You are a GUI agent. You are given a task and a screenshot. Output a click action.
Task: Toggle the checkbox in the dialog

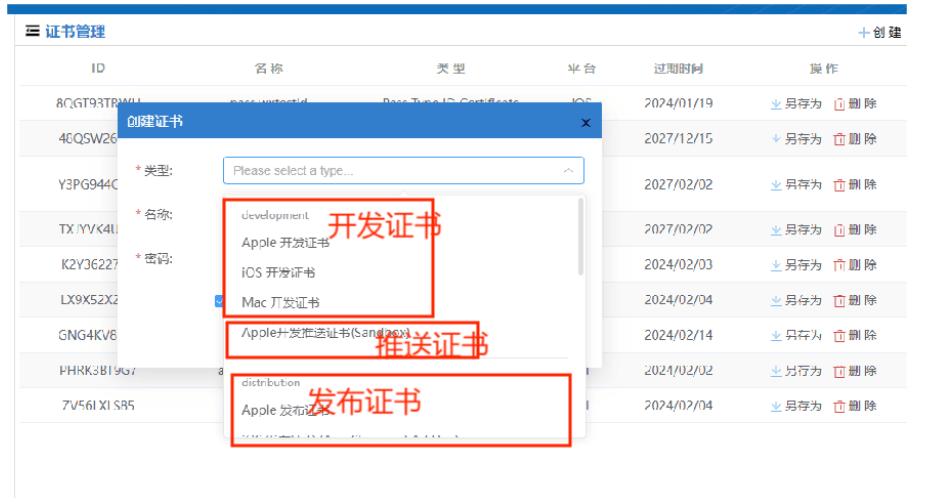pyautogui.click(x=219, y=301)
